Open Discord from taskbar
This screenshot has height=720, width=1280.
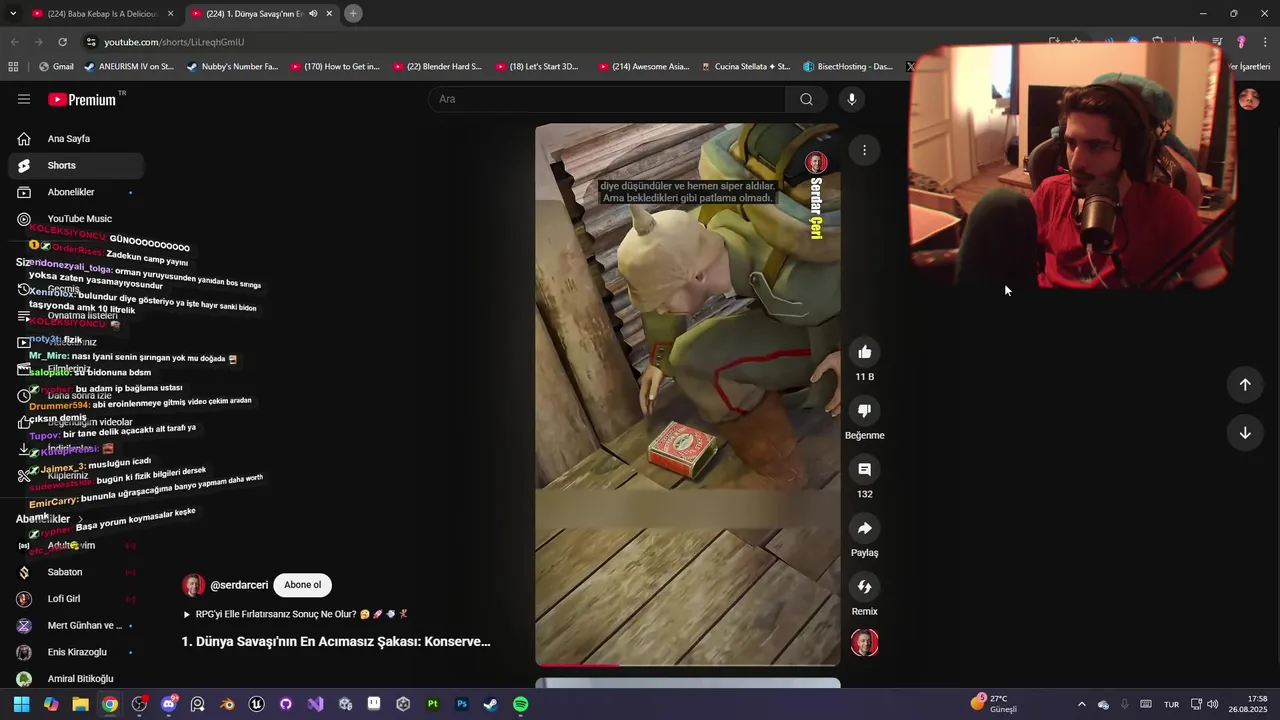click(x=169, y=704)
